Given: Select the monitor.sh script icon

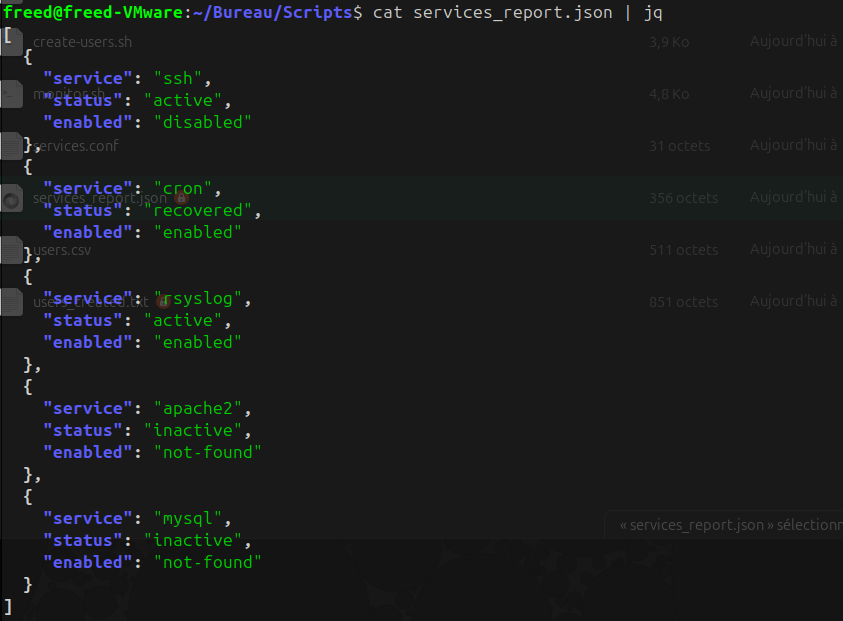Looking at the screenshot, I should (11, 94).
